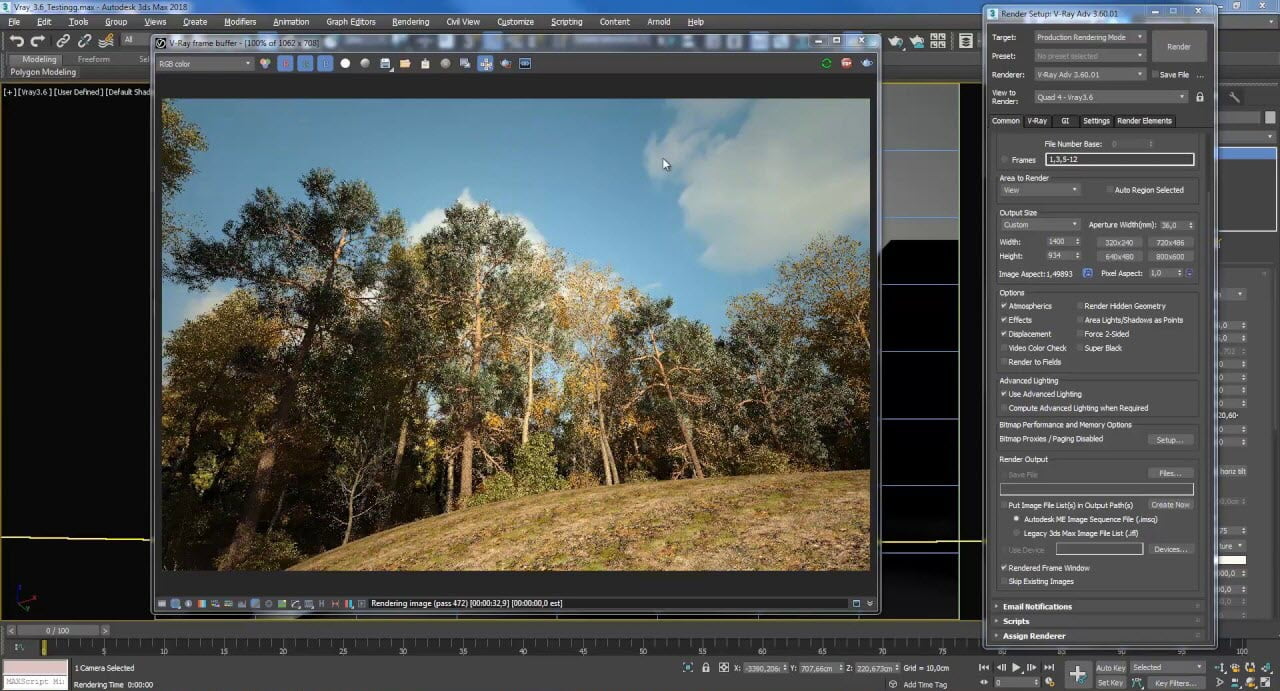Screen dimensions: 1280x691
Task: Stop rendering in V-Ray frame buffer
Action: 846,63
